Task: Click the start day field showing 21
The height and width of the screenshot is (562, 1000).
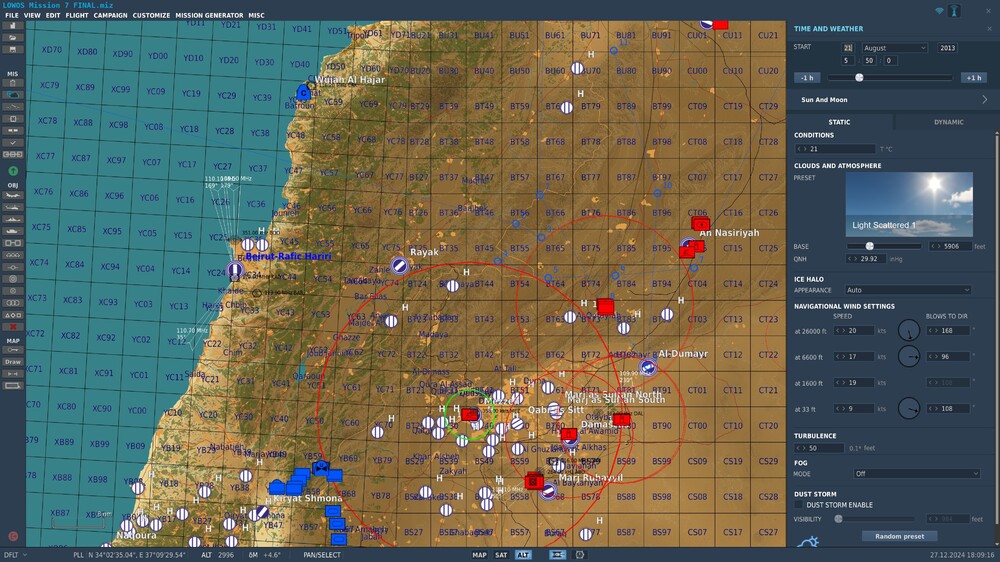Action: point(848,48)
